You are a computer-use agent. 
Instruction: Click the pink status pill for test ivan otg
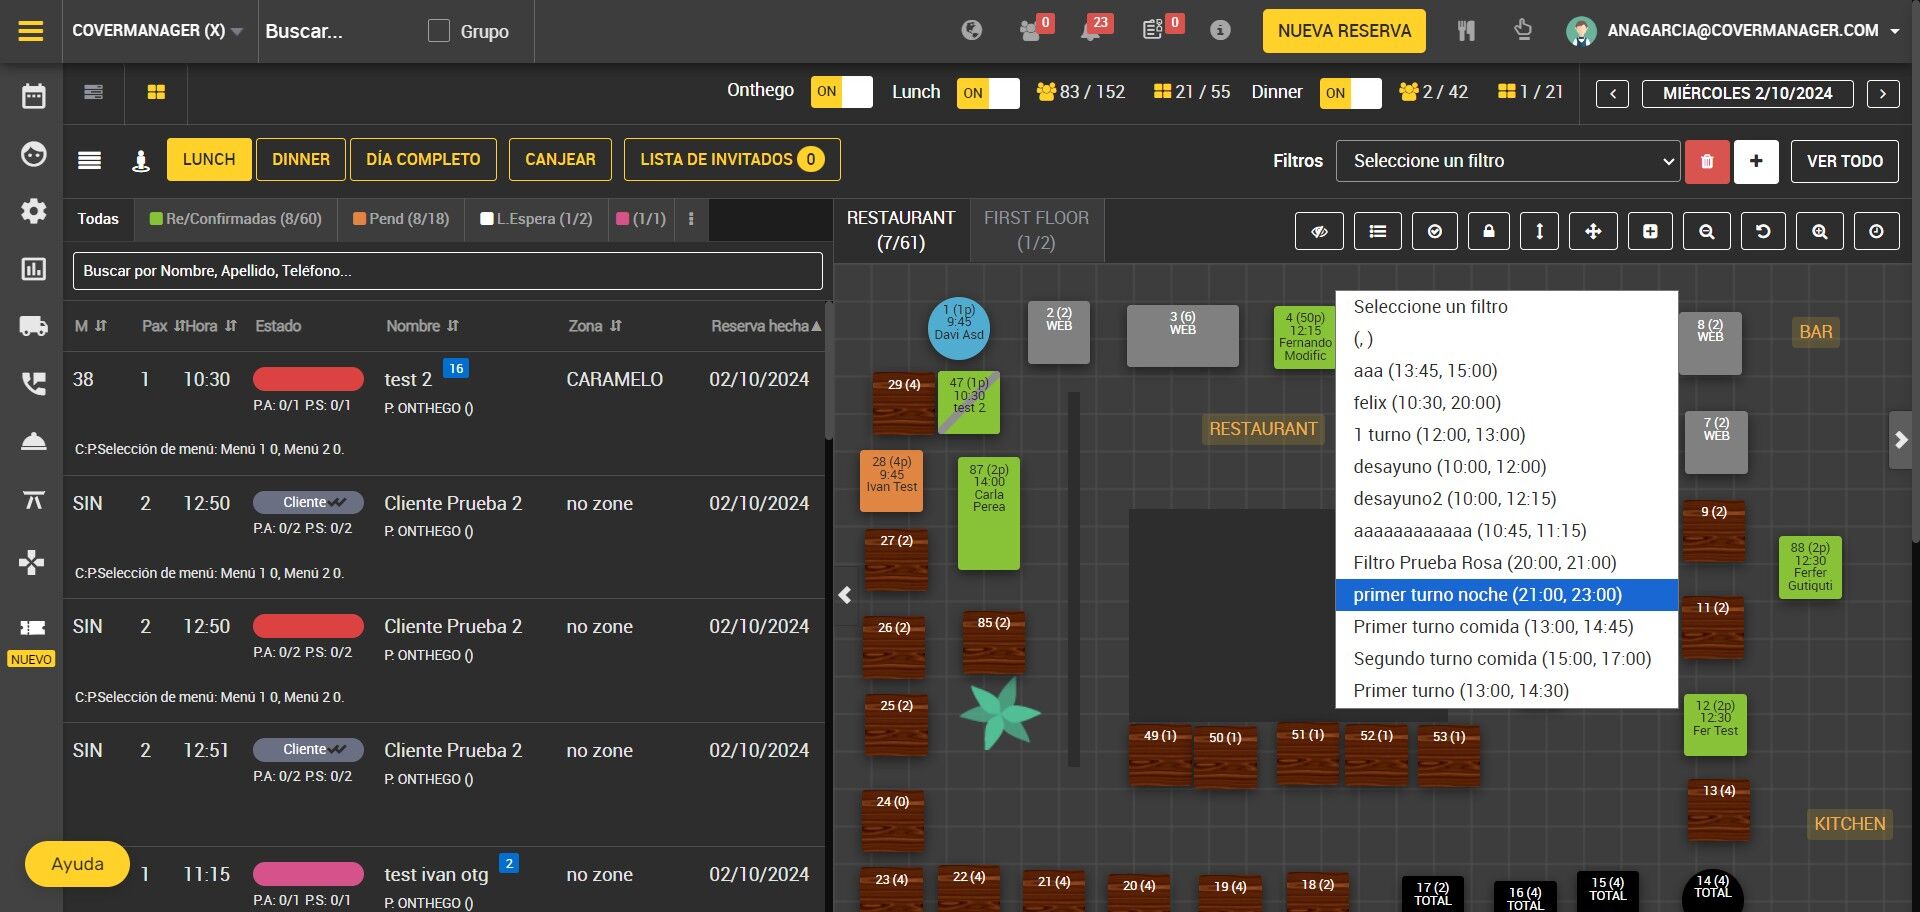click(308, 874)
